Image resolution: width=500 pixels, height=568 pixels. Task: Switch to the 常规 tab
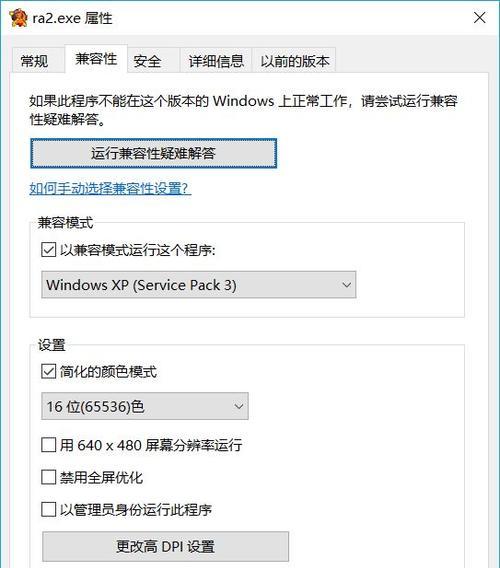click(x=34, y=60)
